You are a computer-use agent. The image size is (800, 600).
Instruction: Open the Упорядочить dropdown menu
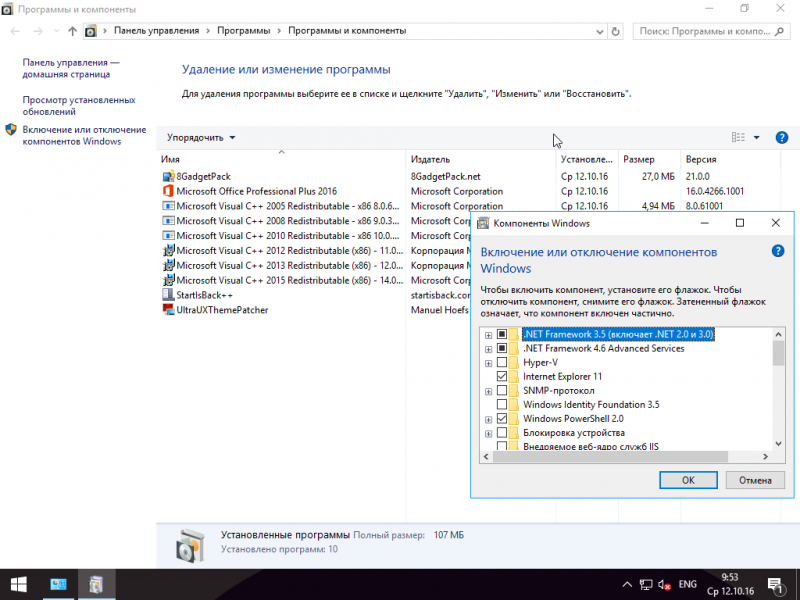click(201, 138)
